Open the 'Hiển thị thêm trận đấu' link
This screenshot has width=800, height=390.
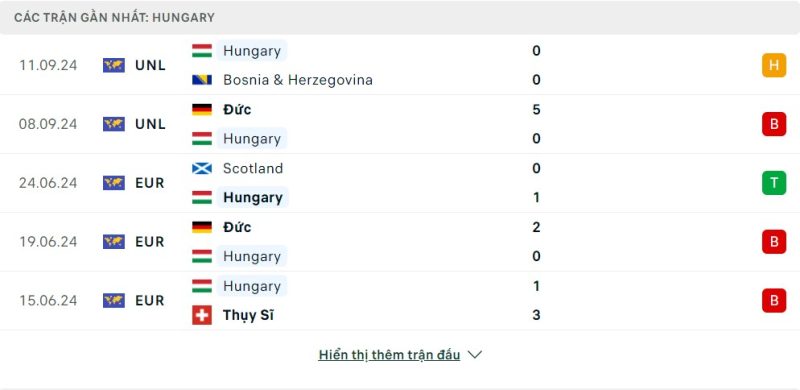(389, 355)
